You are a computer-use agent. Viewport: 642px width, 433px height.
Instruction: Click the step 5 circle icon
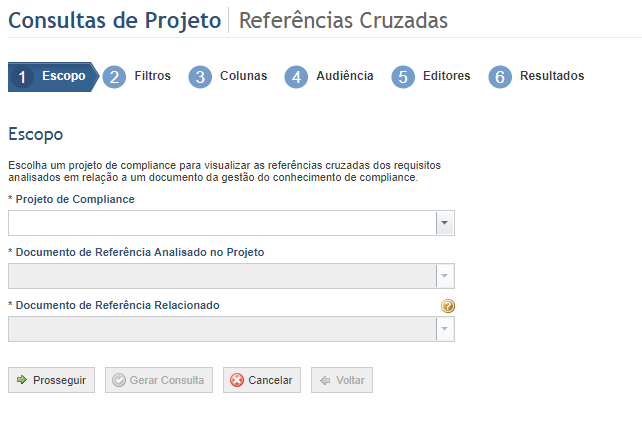[403, 77]
